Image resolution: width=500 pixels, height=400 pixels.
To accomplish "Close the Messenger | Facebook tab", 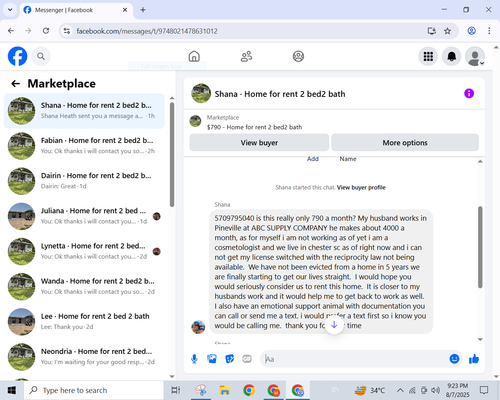I will (125, 10).
